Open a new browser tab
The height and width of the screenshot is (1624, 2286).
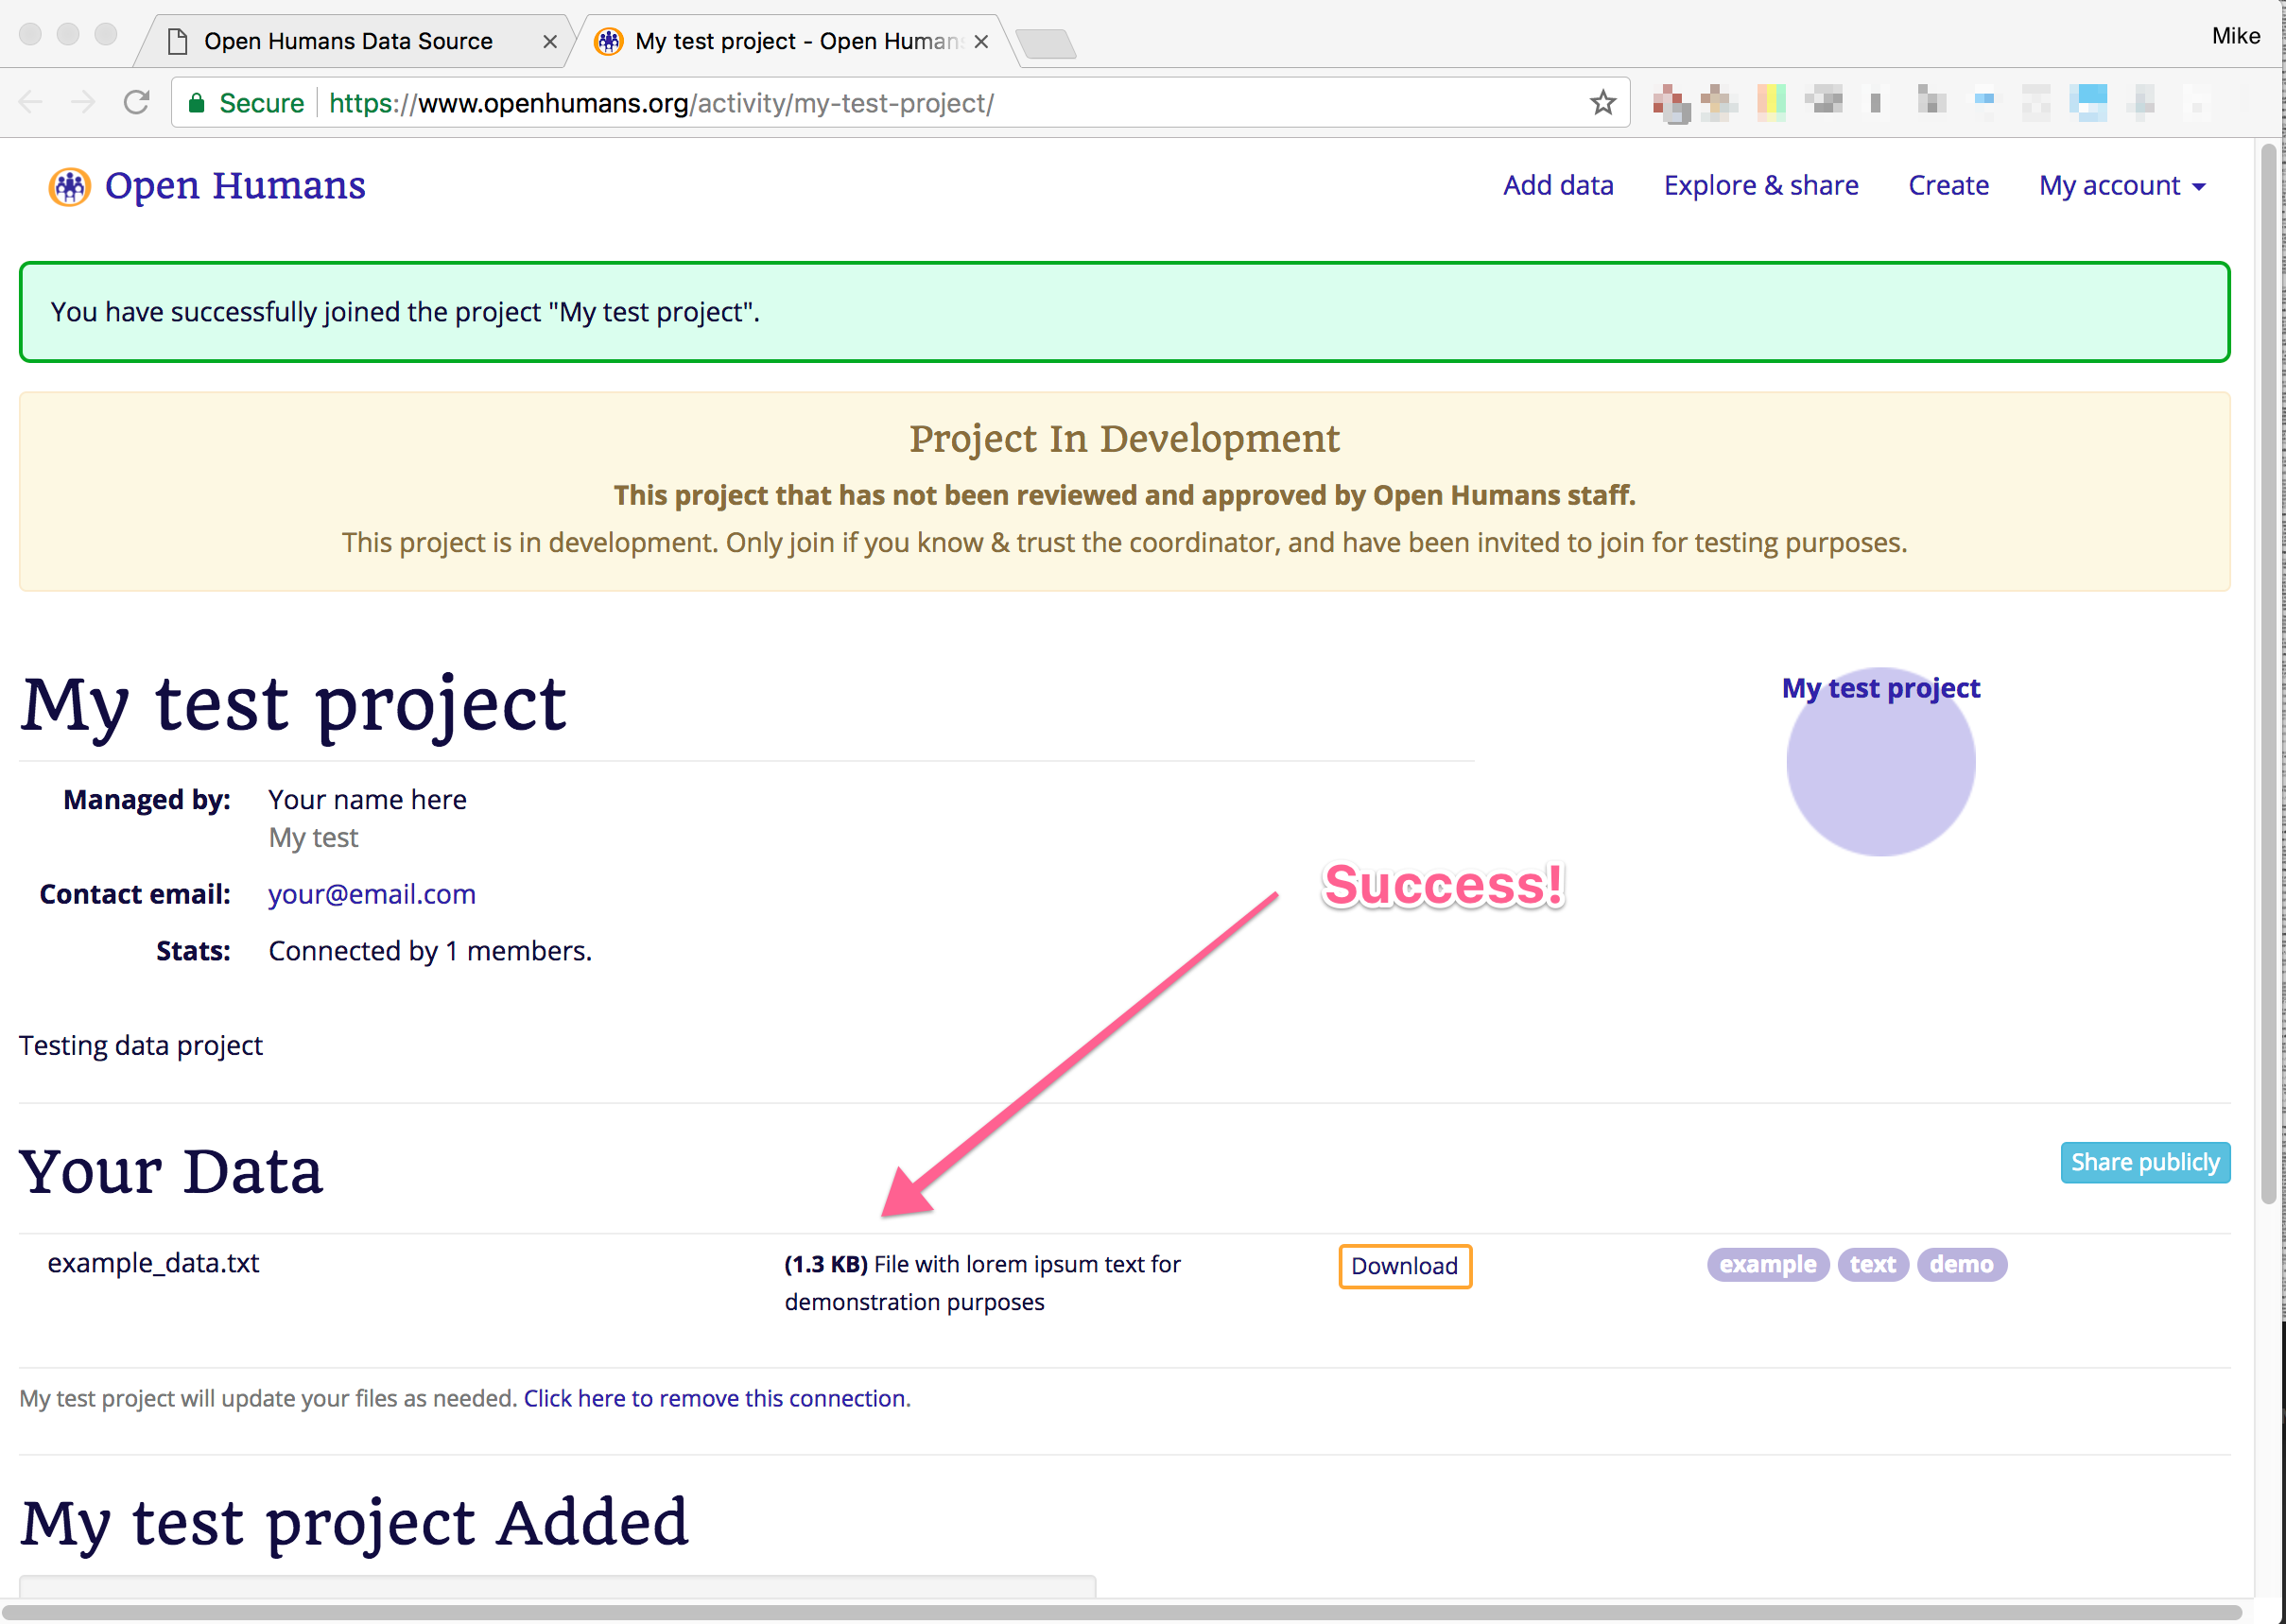pyautogui.click(x=1045, y=43)
